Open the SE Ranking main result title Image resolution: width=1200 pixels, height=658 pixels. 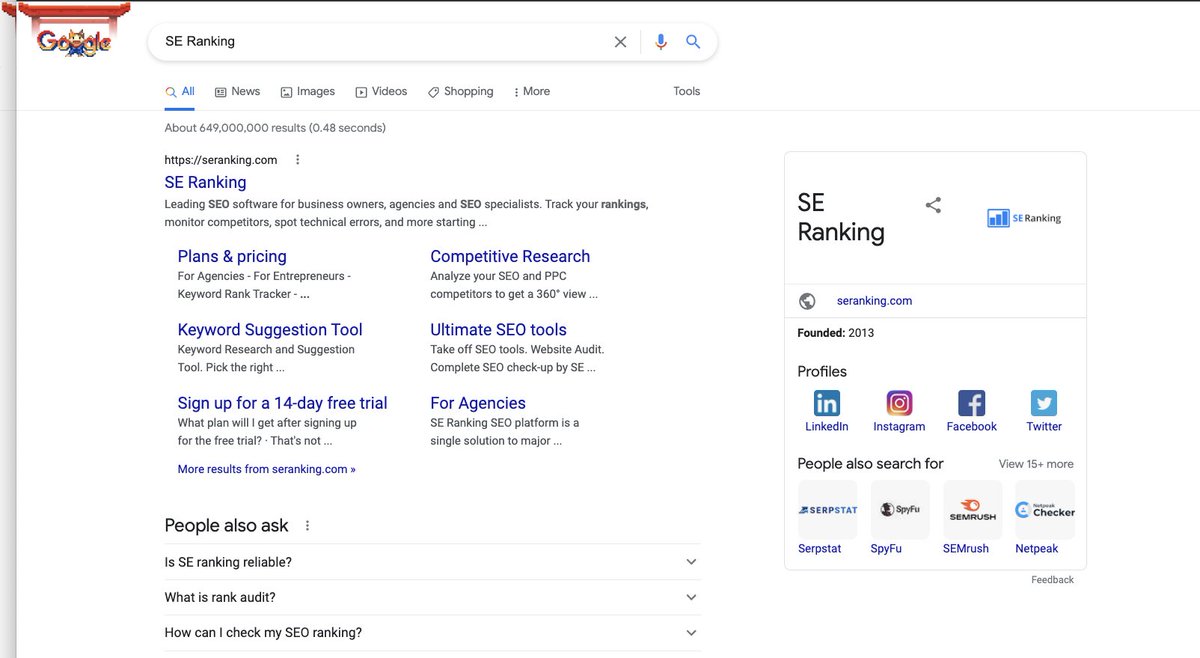tap(205, 182)
